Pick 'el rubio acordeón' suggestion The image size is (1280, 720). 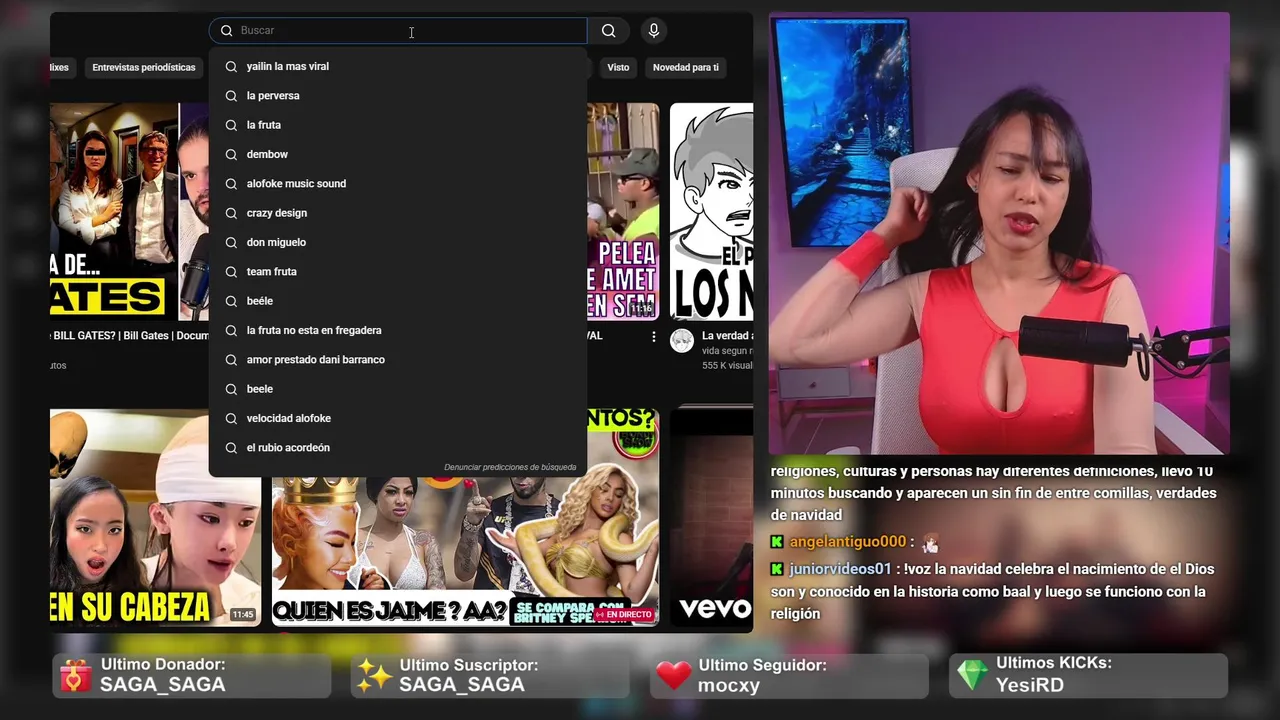pos(398,448)
